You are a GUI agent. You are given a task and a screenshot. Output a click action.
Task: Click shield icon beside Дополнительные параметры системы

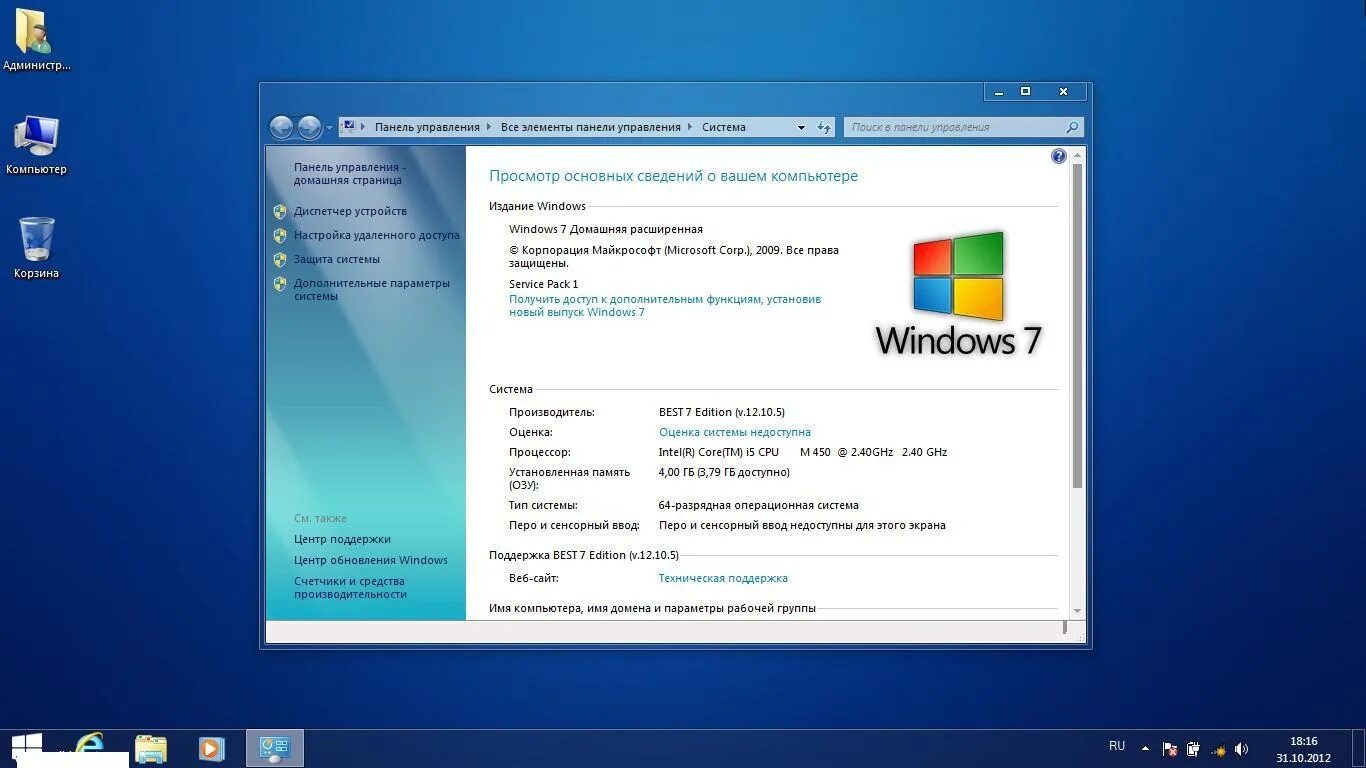(x=280, y=284)
